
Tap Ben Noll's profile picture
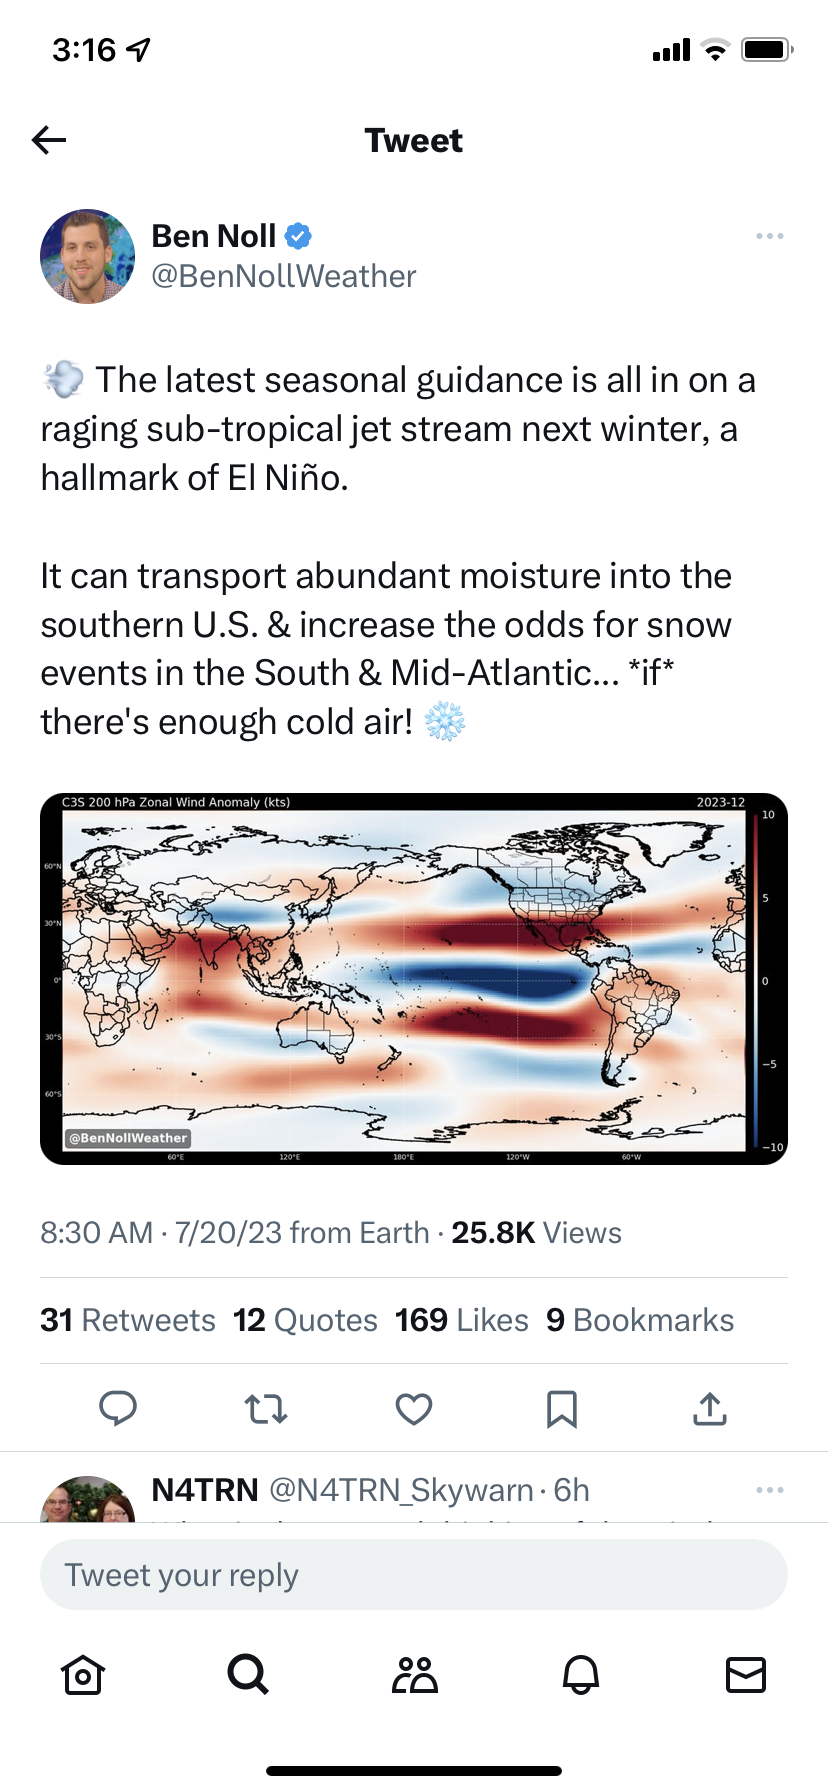click(x=88, y=256)
